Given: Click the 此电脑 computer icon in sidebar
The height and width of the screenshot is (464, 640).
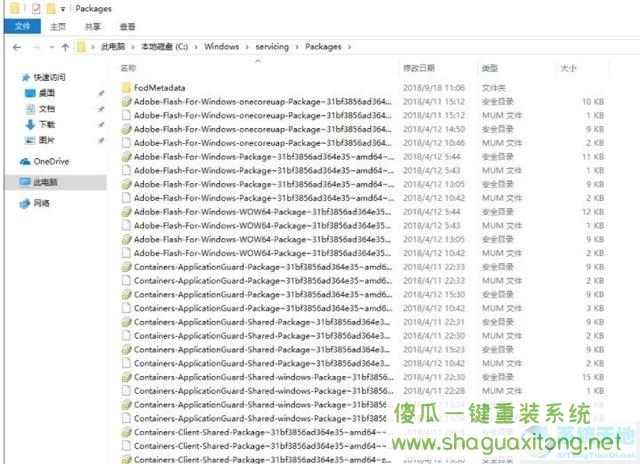Looking at the screenshot, I should (25, 182).
